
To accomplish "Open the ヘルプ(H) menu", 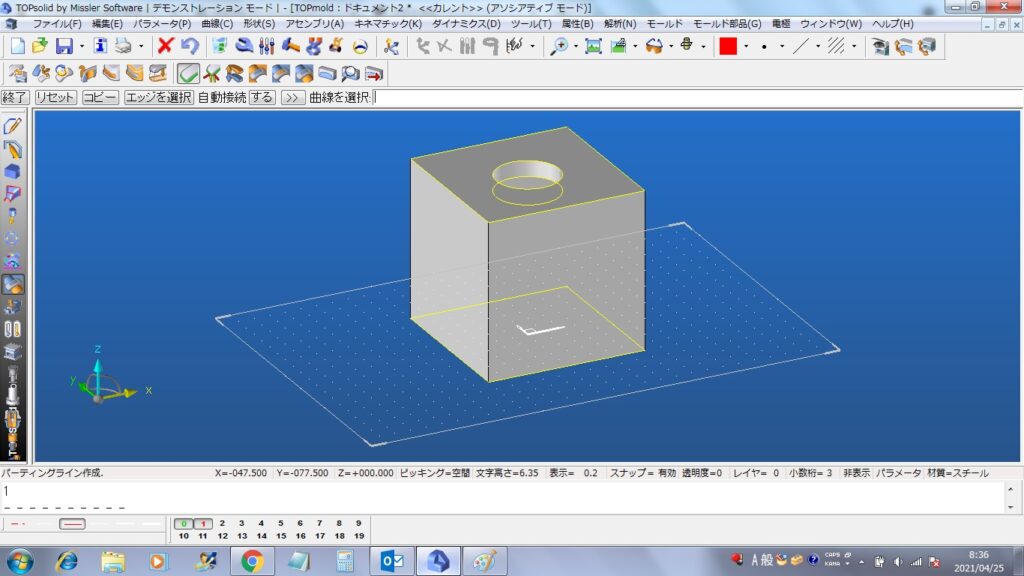I will (x=893, y=24).
